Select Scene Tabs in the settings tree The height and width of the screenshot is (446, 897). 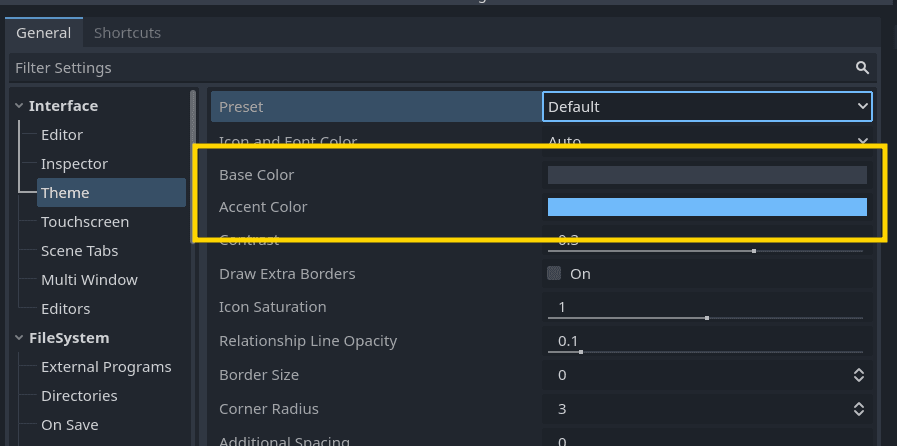click(x=80, y=251)
